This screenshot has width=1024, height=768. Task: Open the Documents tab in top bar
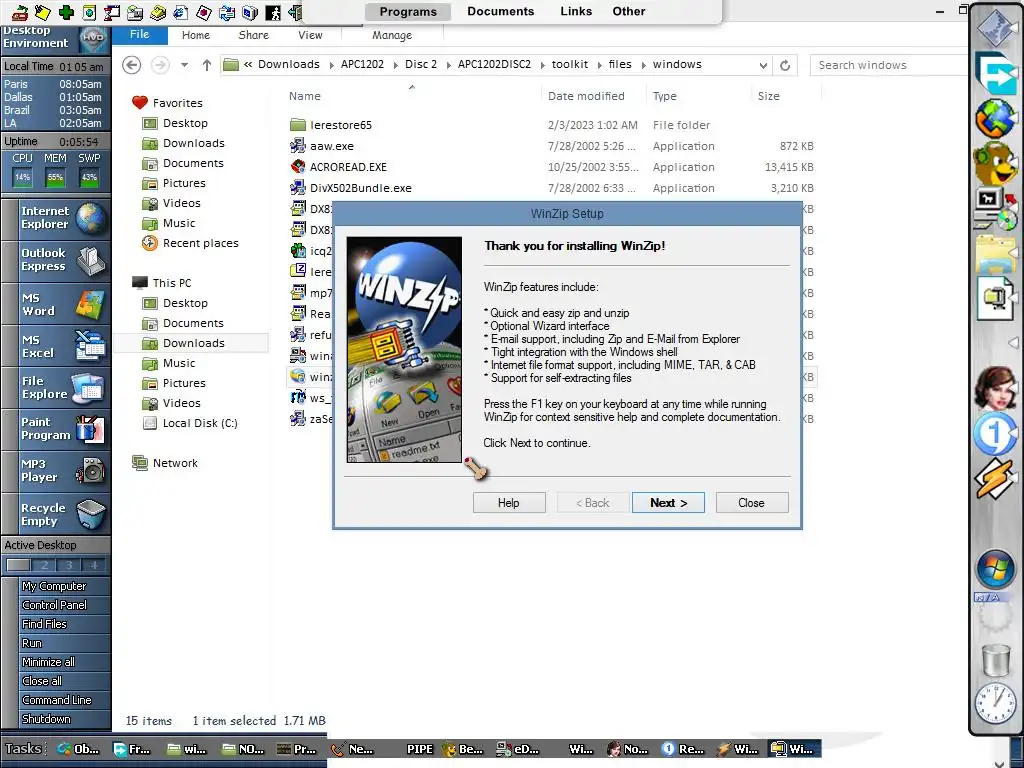[x=500, y=12]
